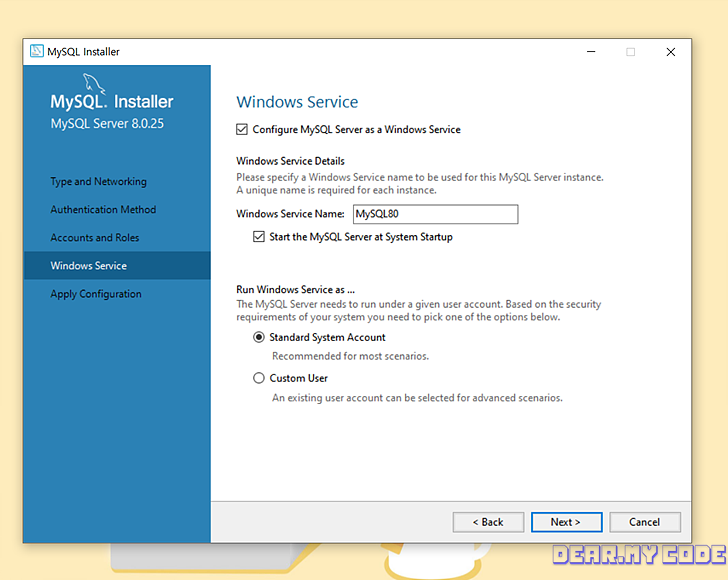Toggle Start the MySQL Server at System Startup

coord(259,237)
